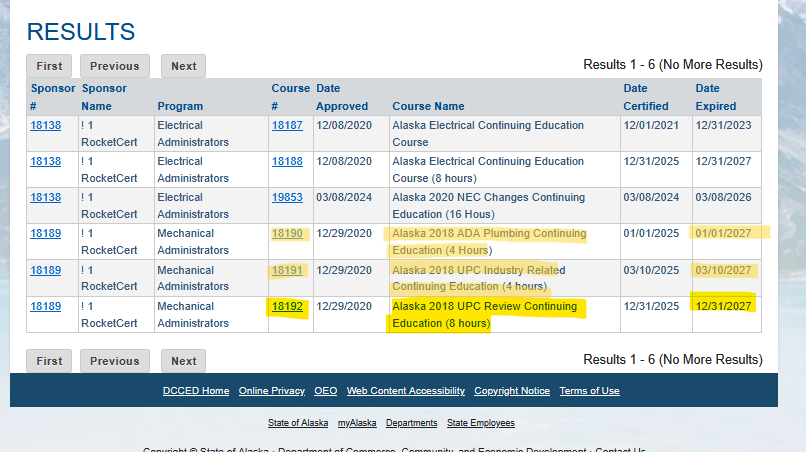Open course number 18187 link
The width and height of the screenshot is (806, 452).
[287, 126]
